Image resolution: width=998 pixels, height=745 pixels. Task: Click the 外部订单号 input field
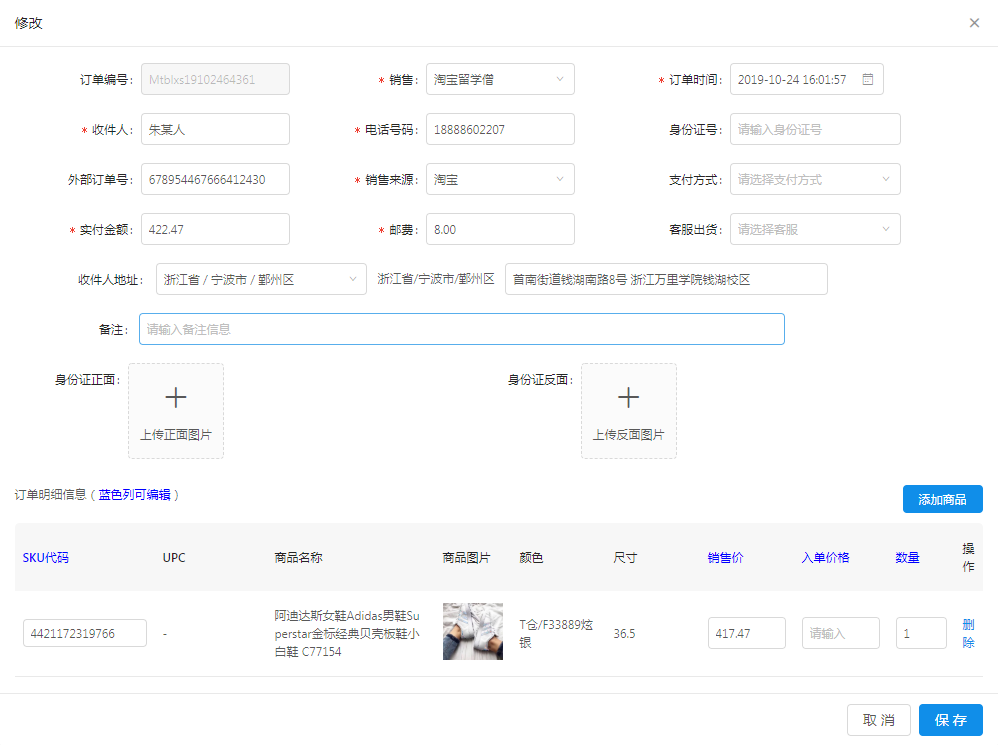click(x=215, y=179)
